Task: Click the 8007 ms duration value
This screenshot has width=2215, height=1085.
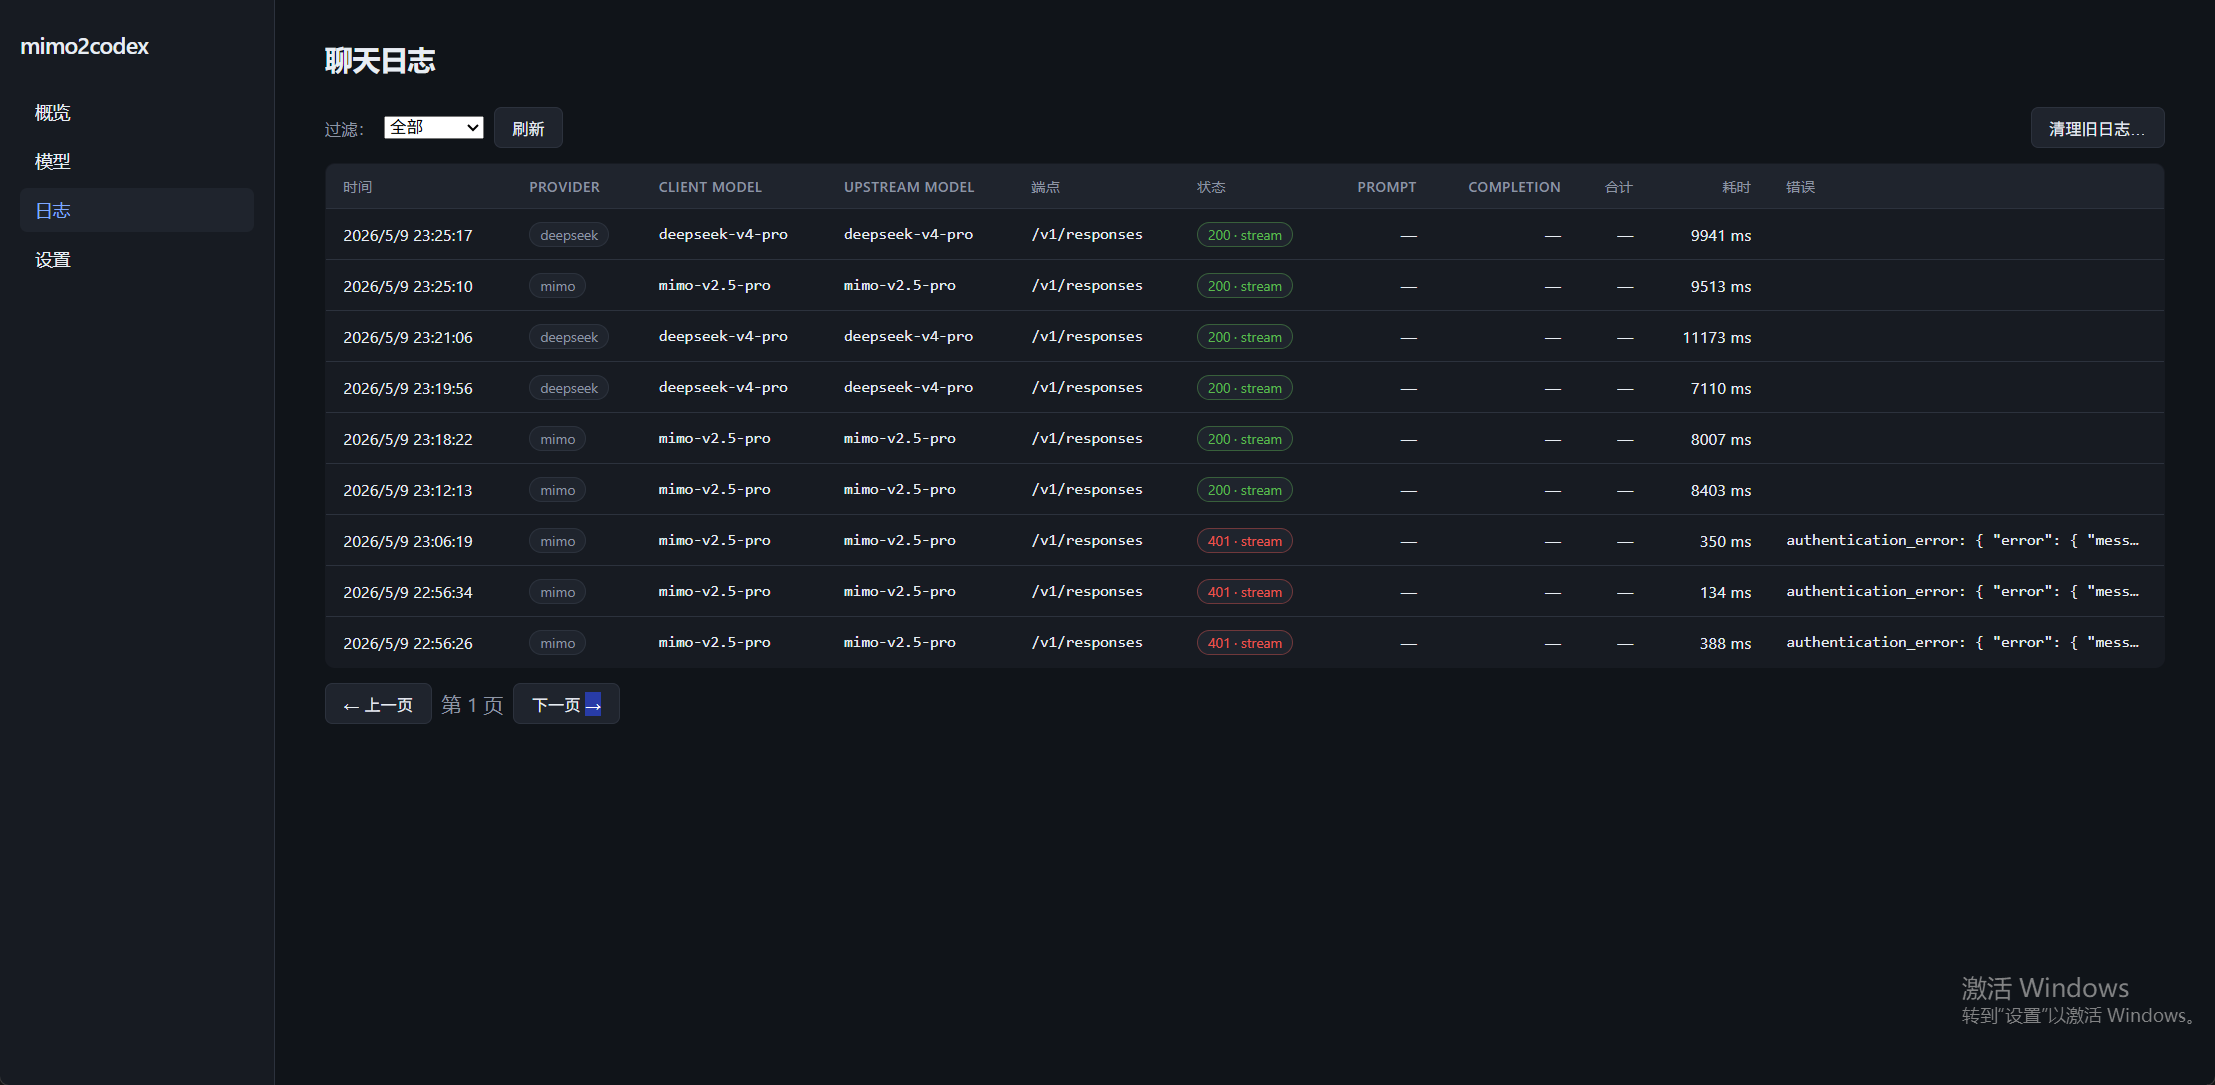Action: coord(1721,439)
